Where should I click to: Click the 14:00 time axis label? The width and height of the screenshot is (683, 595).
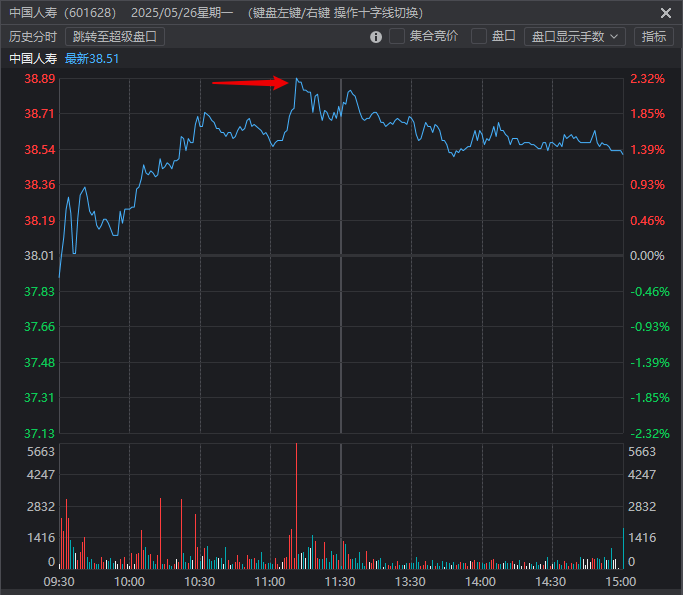click(x=481, y=581)
